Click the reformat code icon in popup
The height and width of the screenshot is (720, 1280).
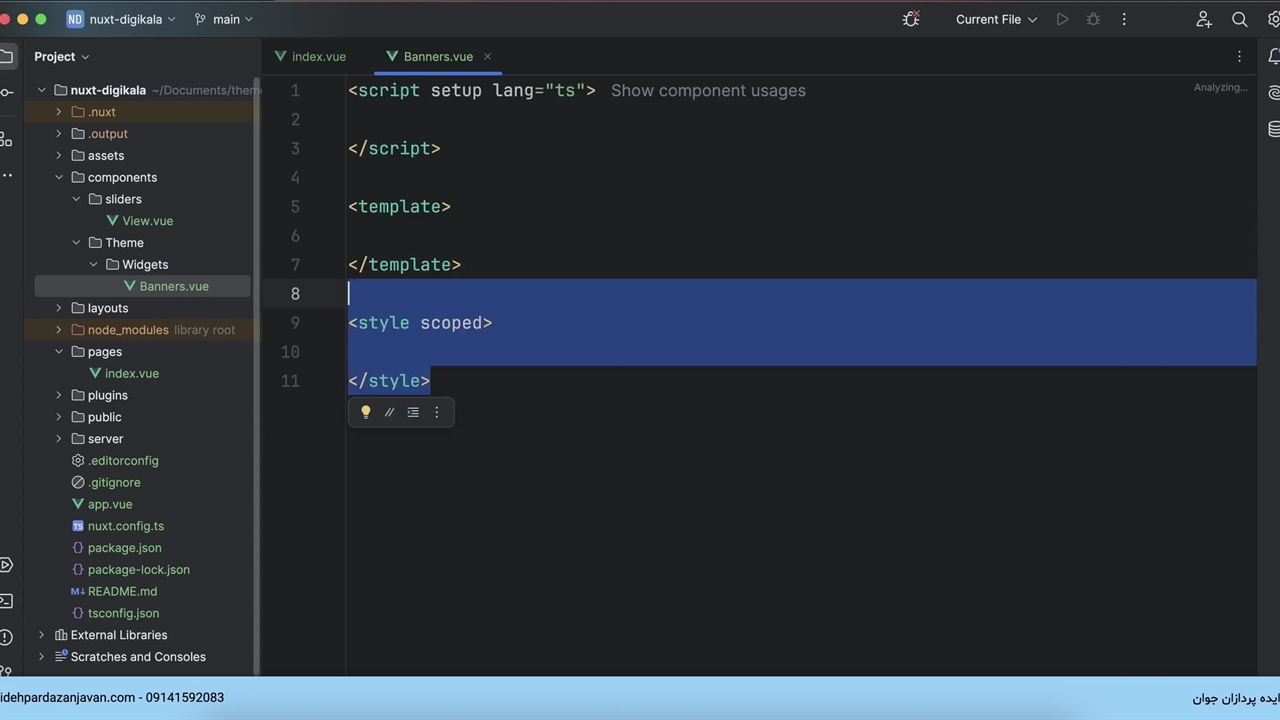click(x=413, y=412)
